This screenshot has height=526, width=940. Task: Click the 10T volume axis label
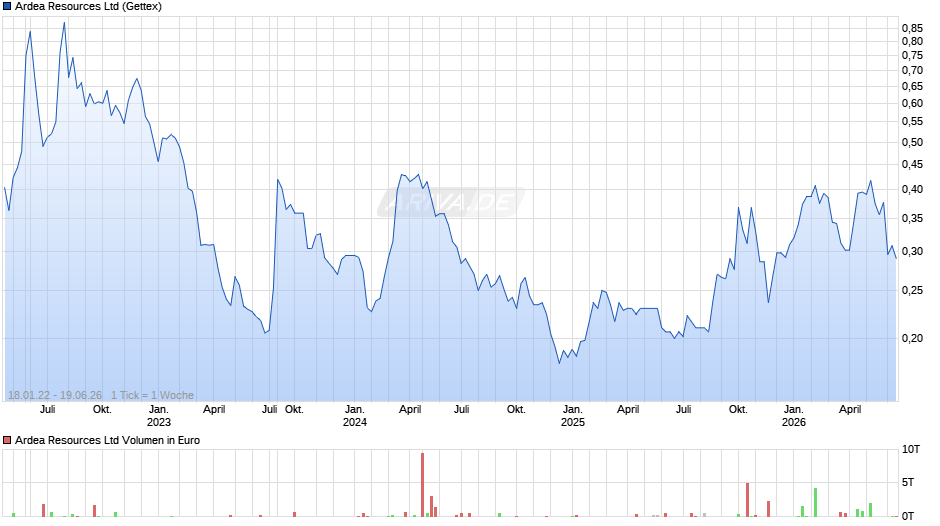[911, 449]
